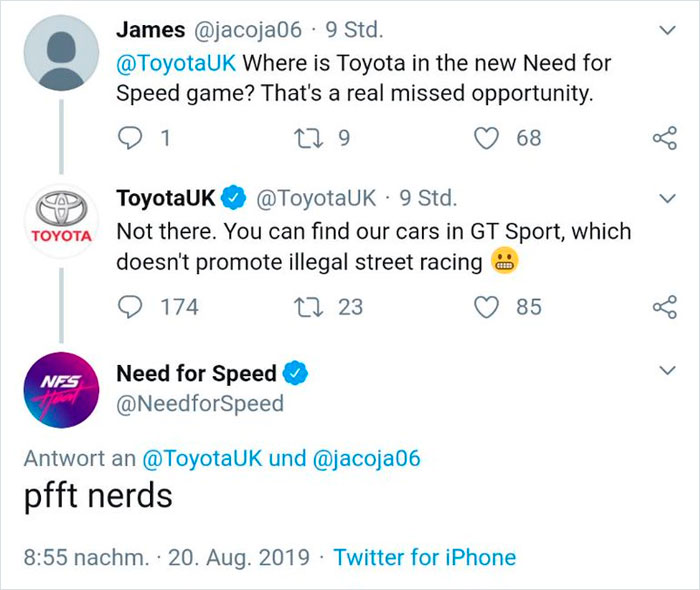Like ToyotaUK's tweet with 85 likes
Viewport: 700px width, 590px height.
click(487, 307)
